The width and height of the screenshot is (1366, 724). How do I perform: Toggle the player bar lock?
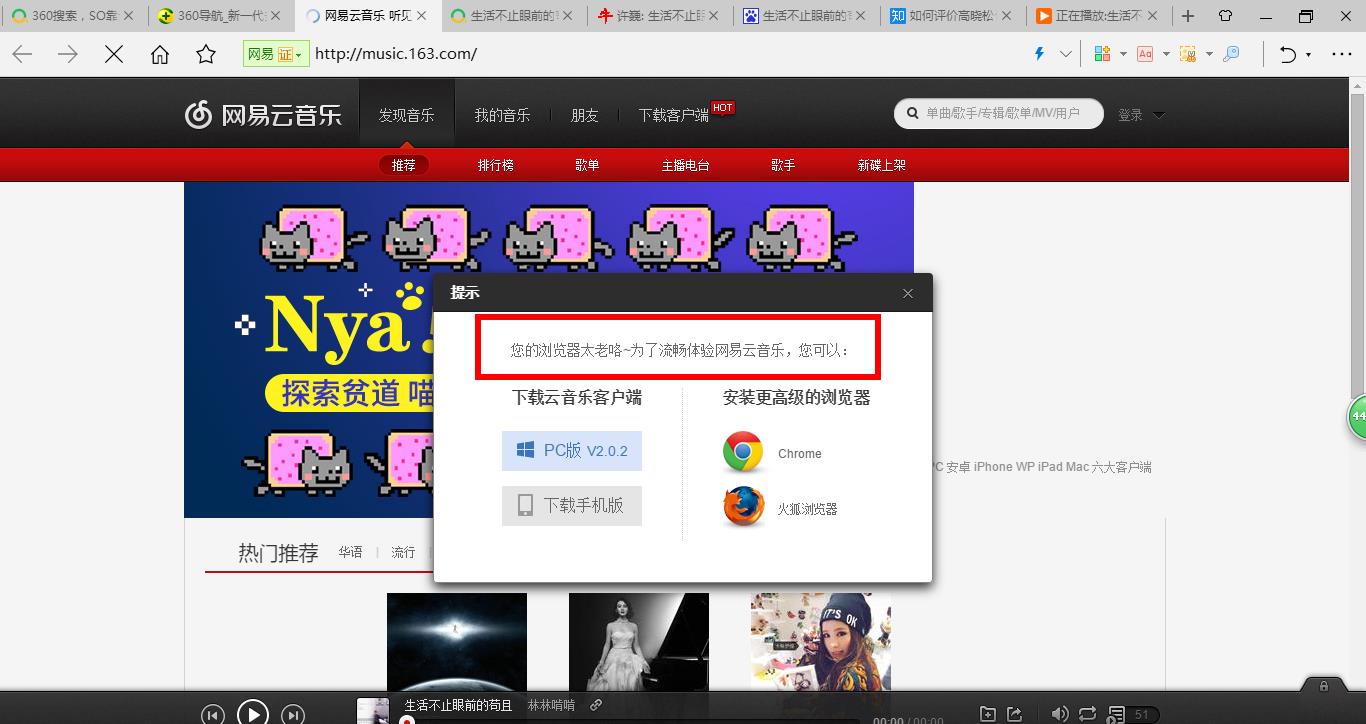click(1324, 686)
